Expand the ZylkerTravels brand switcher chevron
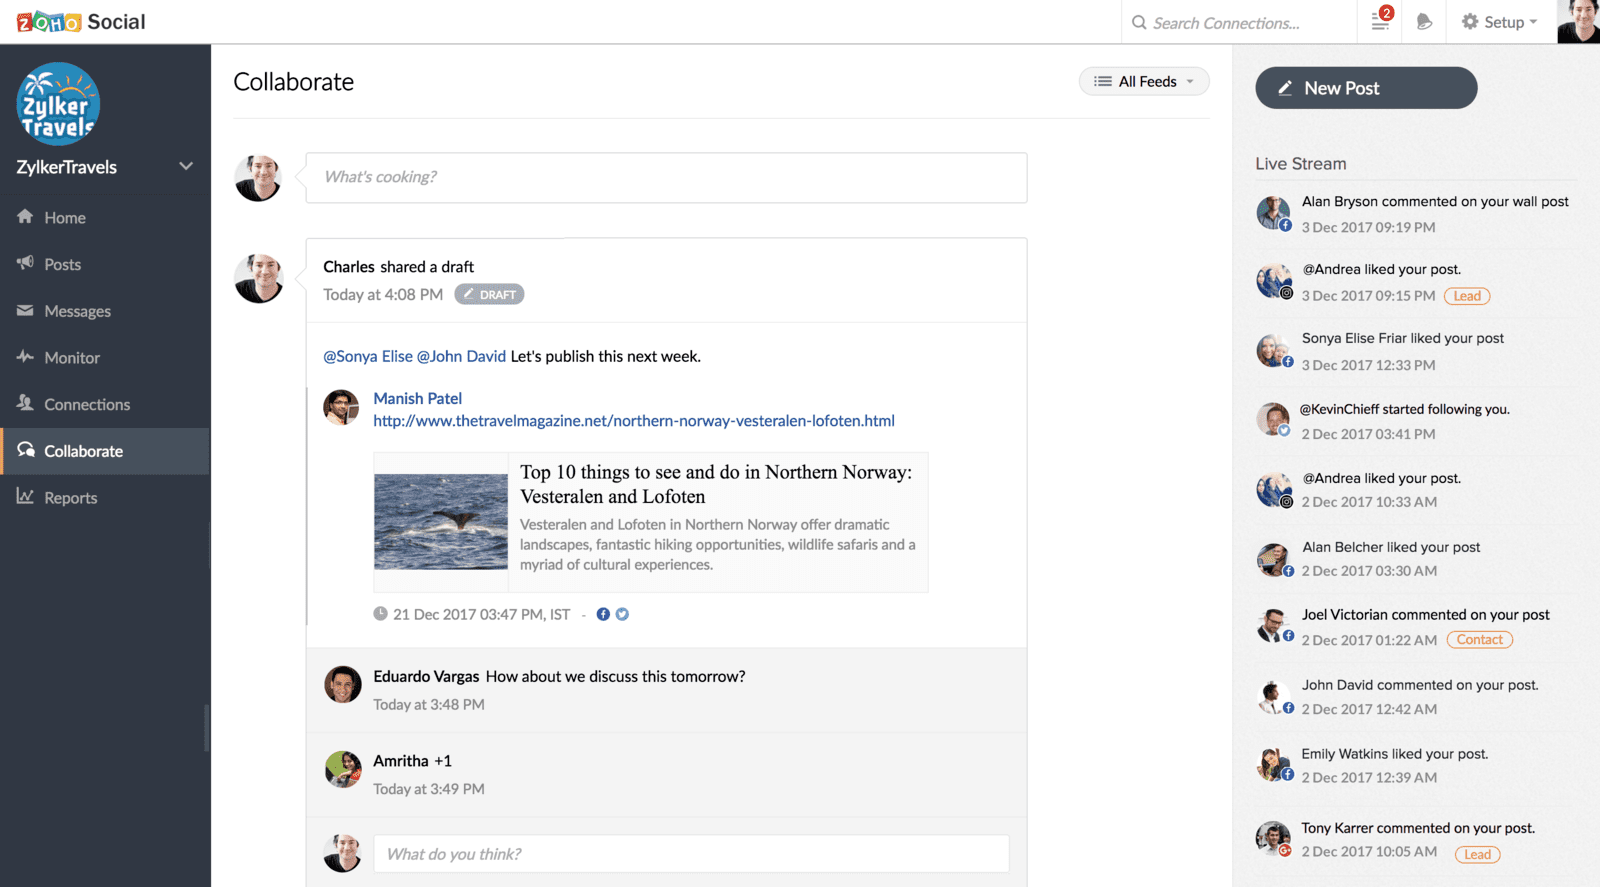Screen dimensions: 1600x887 [x=186, y=166]
